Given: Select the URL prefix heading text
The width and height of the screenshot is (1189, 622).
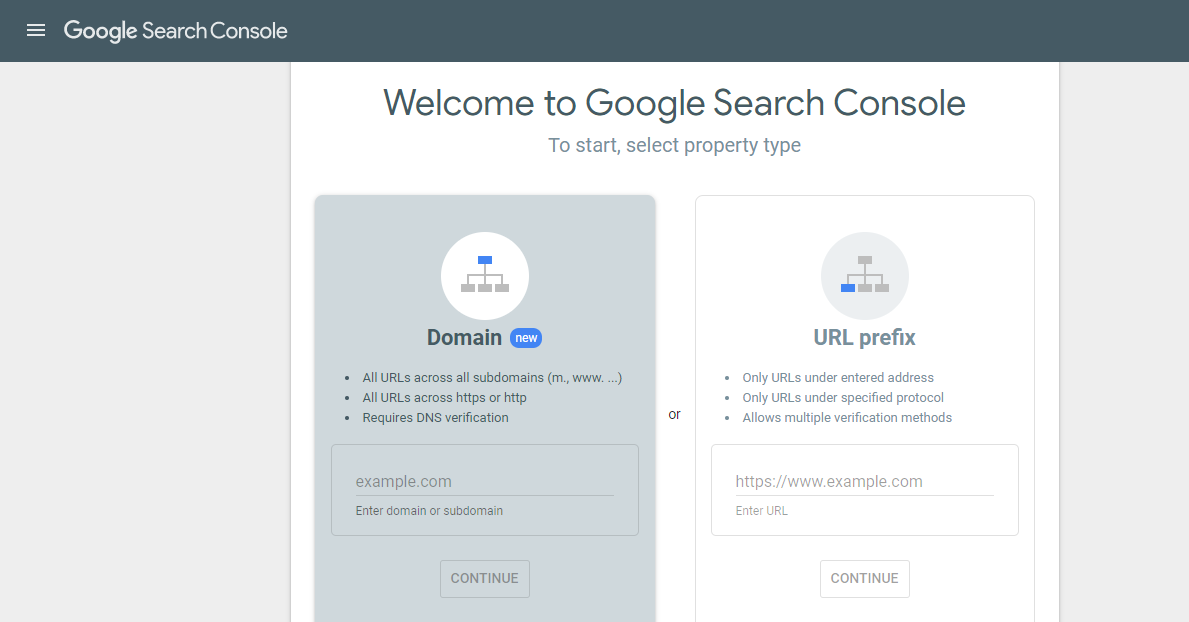Looking at the screenshot, I should [864, 338].
